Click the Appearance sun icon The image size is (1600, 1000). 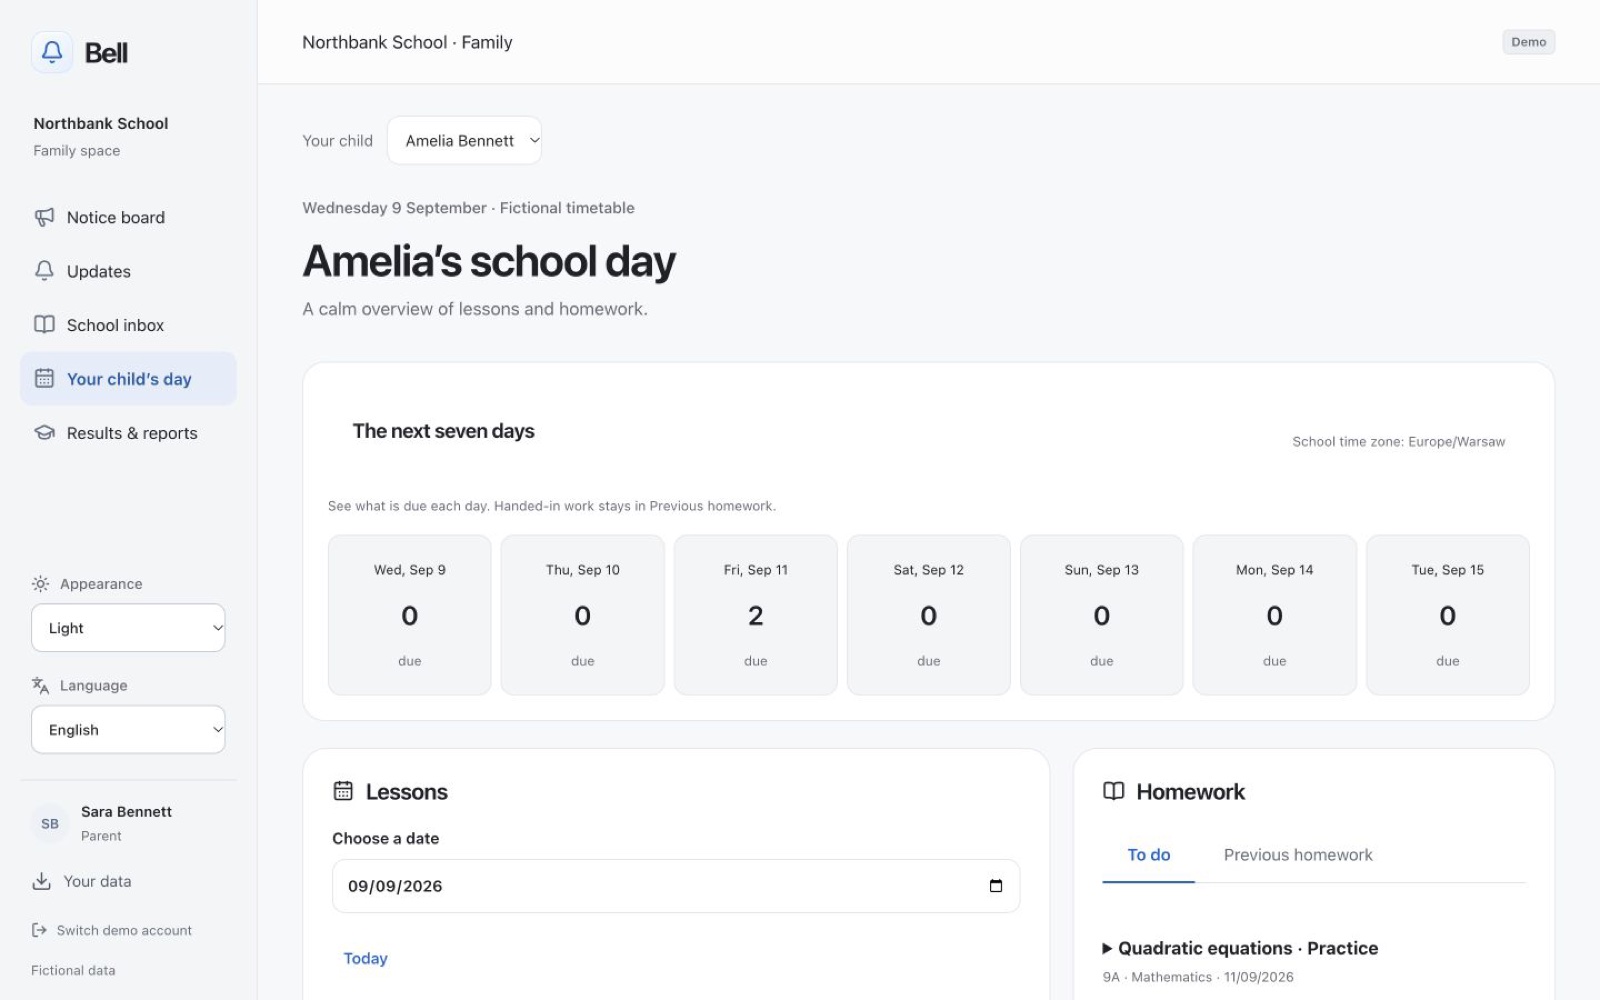[40, 584]
